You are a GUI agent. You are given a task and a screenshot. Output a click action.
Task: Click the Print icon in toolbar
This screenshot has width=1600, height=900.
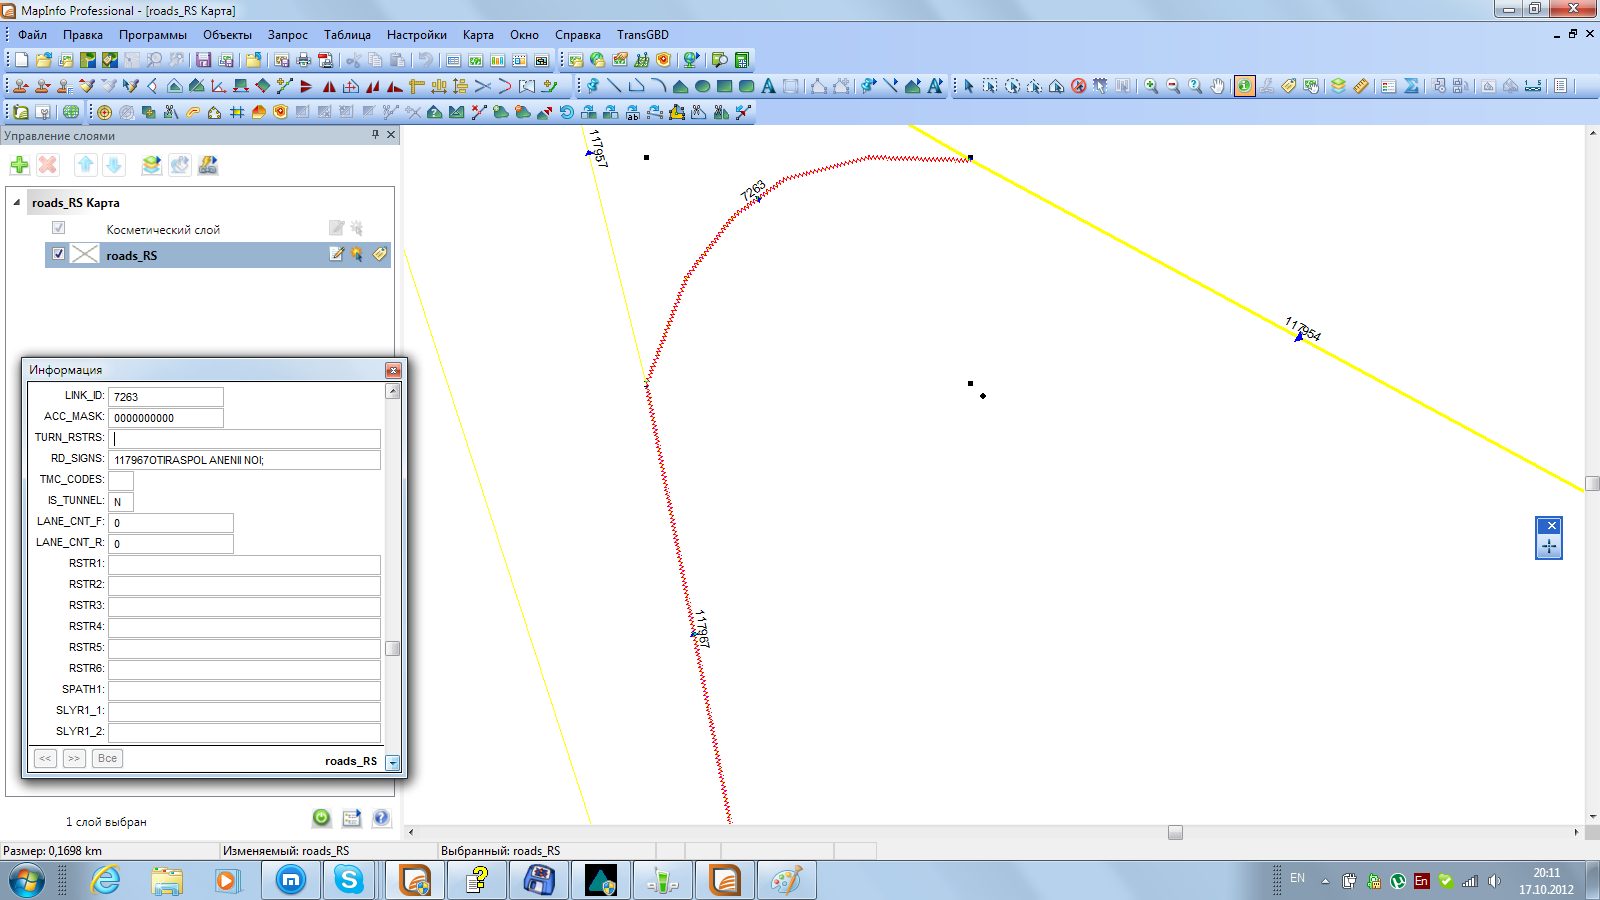[304, 60]
